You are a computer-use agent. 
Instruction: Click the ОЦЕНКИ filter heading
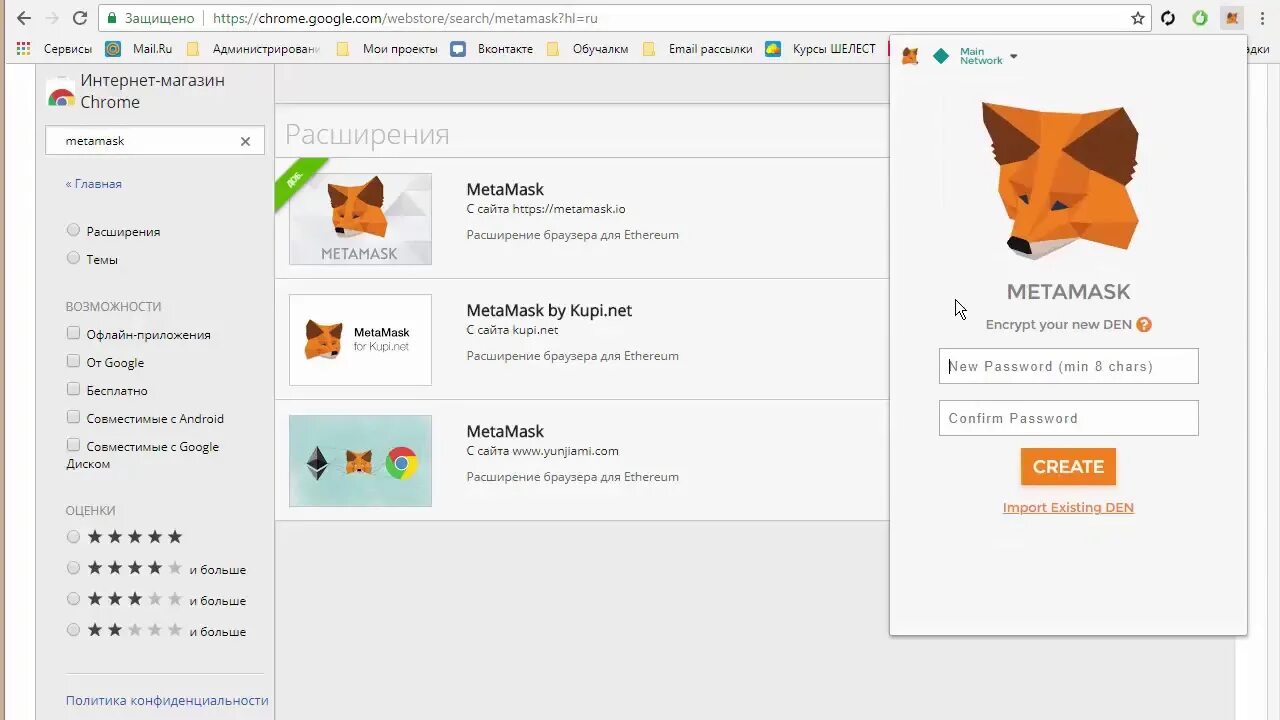pyautogui.click(x=90, y=511)
